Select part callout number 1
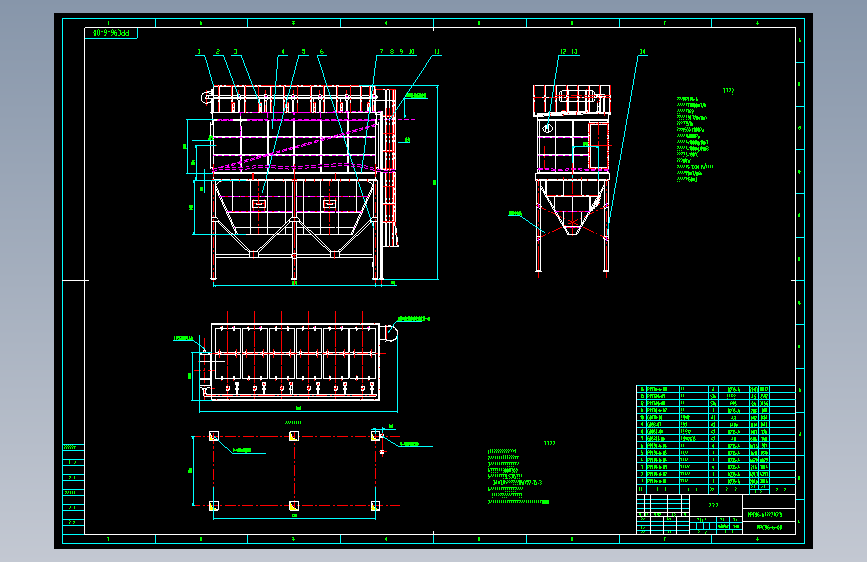The width and height of the screenshot is (867, 562). 200,51
